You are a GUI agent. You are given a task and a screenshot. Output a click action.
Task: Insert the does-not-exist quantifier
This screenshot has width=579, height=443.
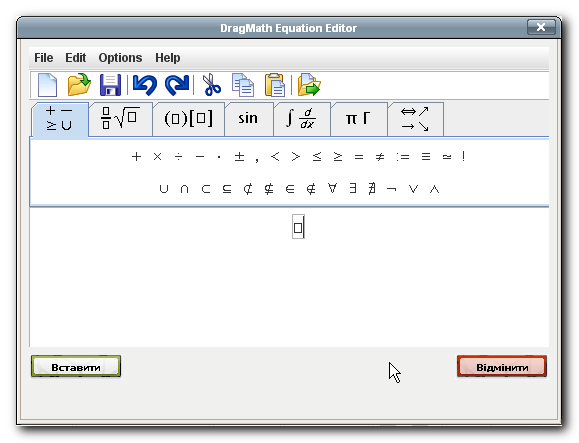(x=372, y=189)
